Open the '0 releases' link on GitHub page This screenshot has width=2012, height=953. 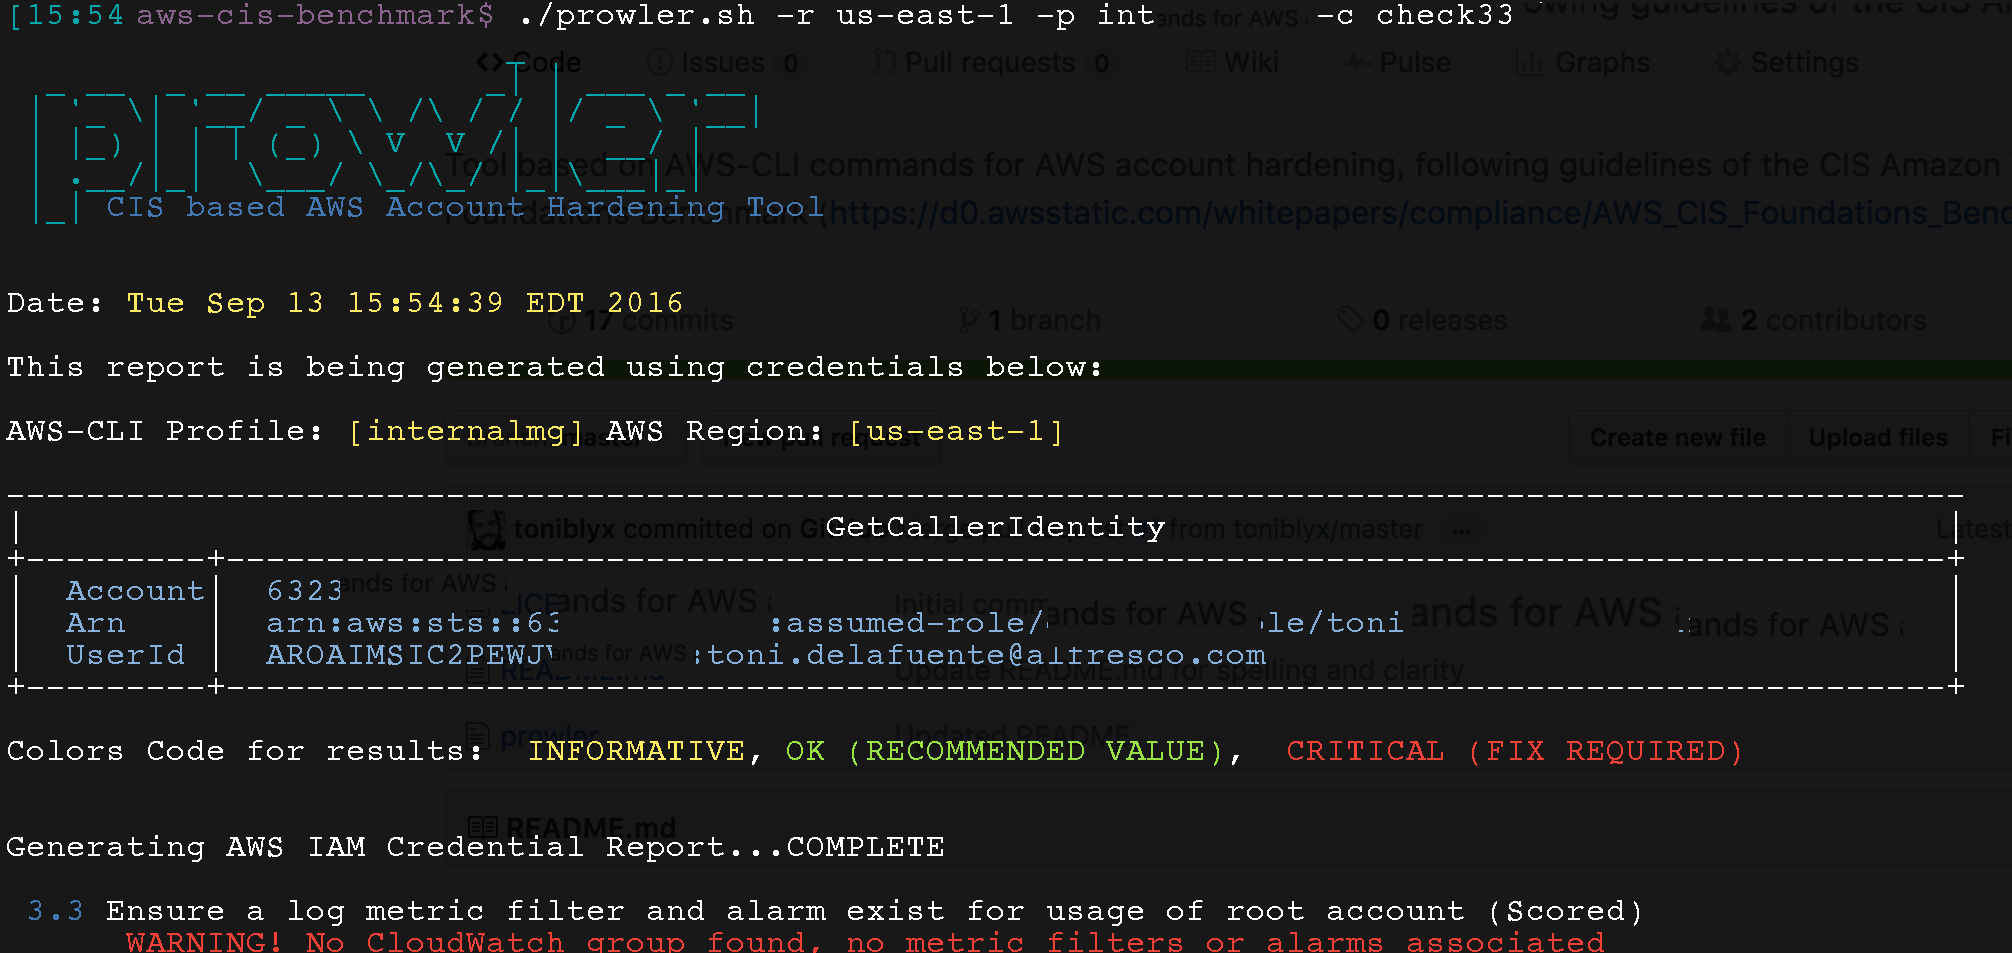pos(1423,320)
